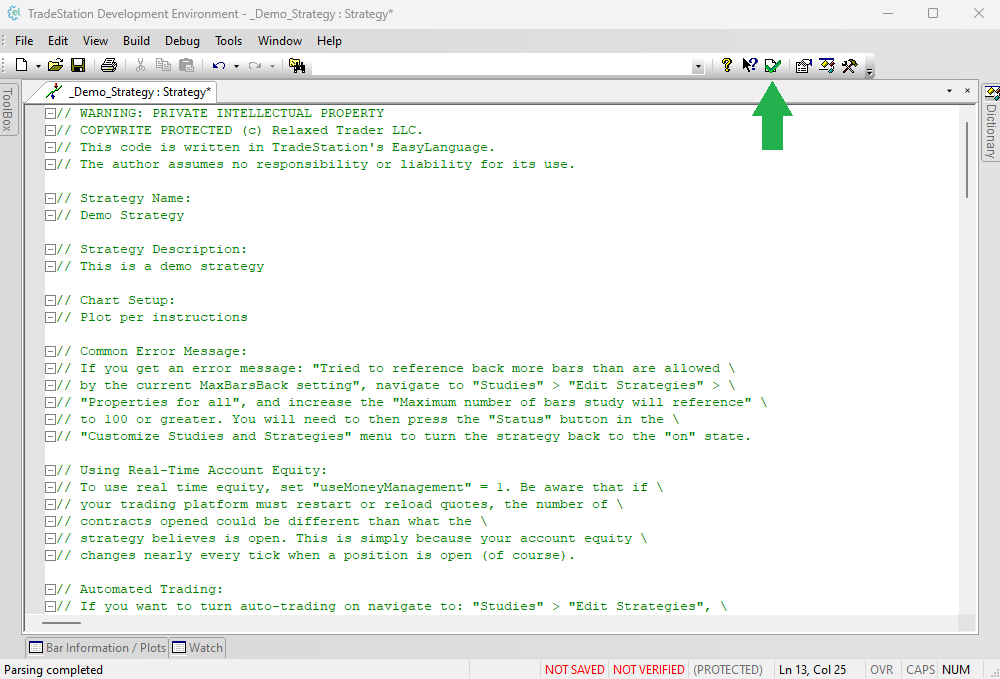Open the Debug menu
Screen dimensions: 1000x679
pos(182,41)
